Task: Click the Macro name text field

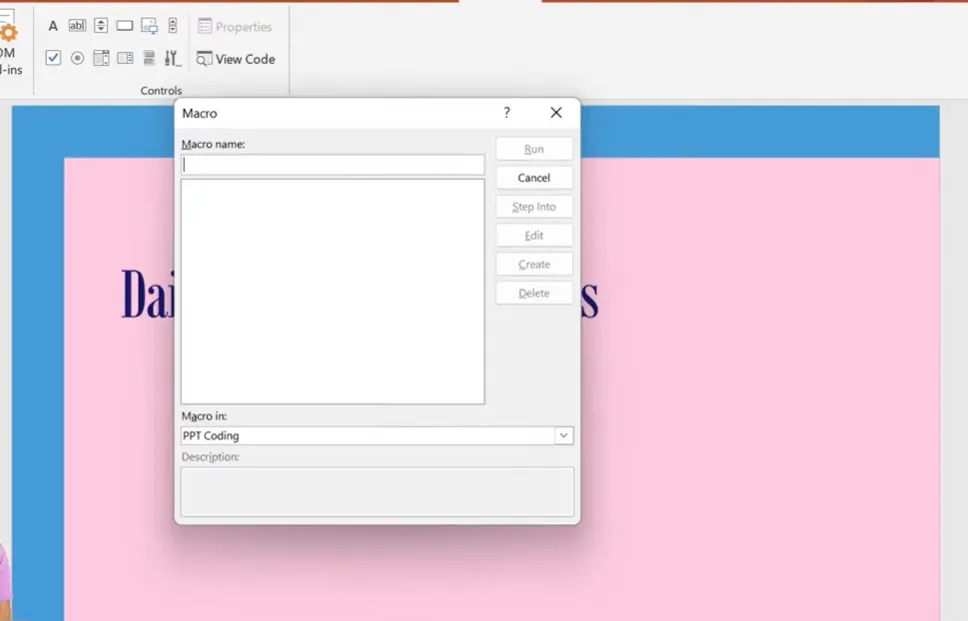Action: coord(332,165)
